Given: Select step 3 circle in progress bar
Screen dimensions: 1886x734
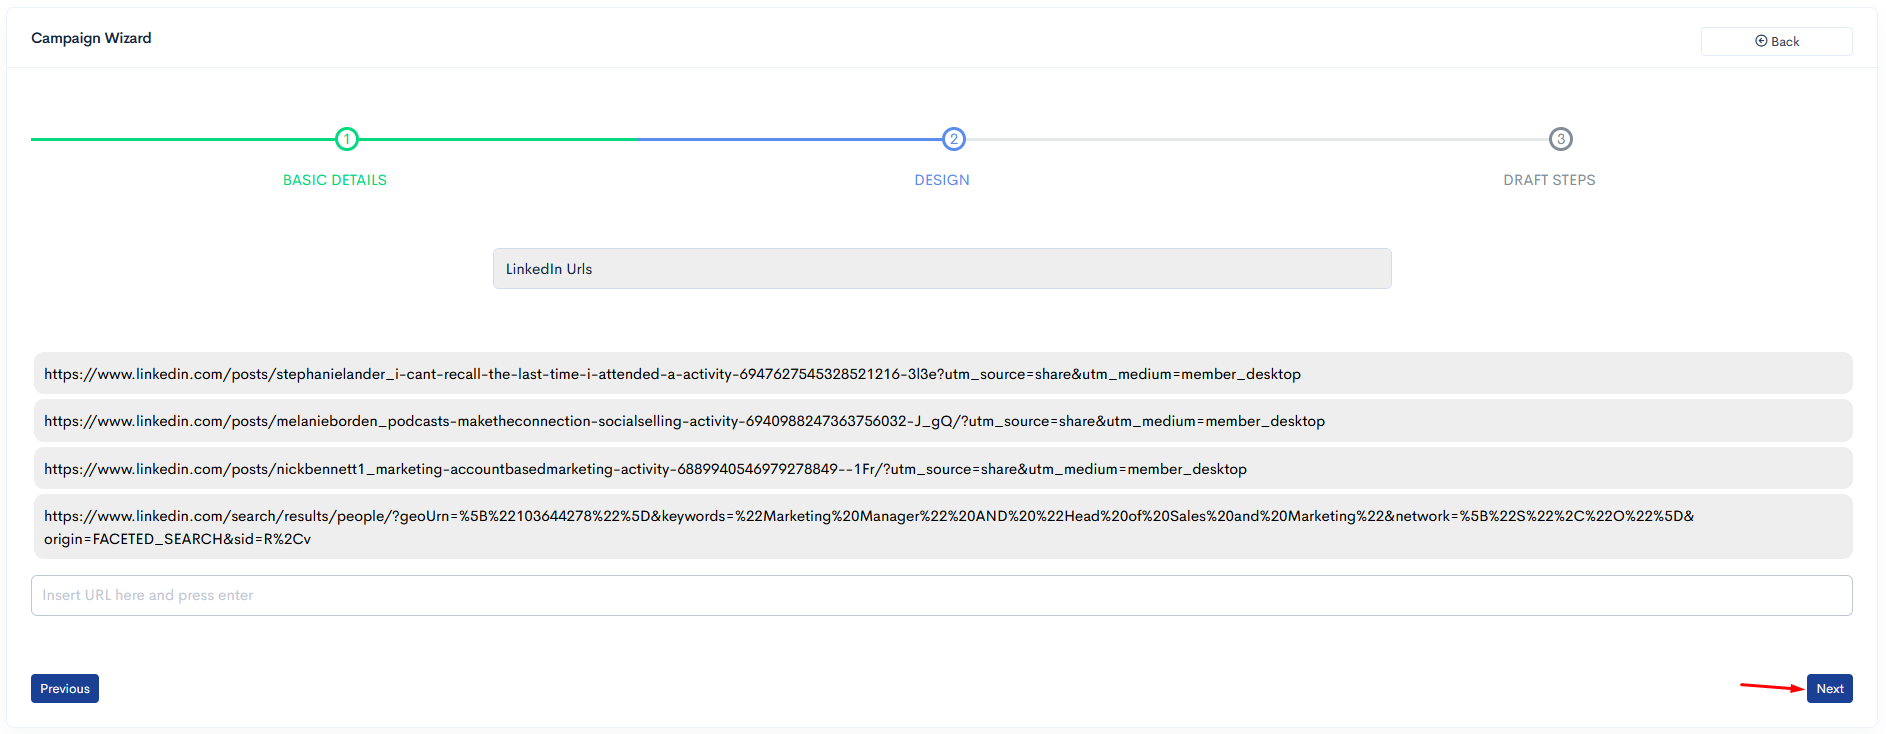Looking at the screenshot, I should (x=1561, y=139).
